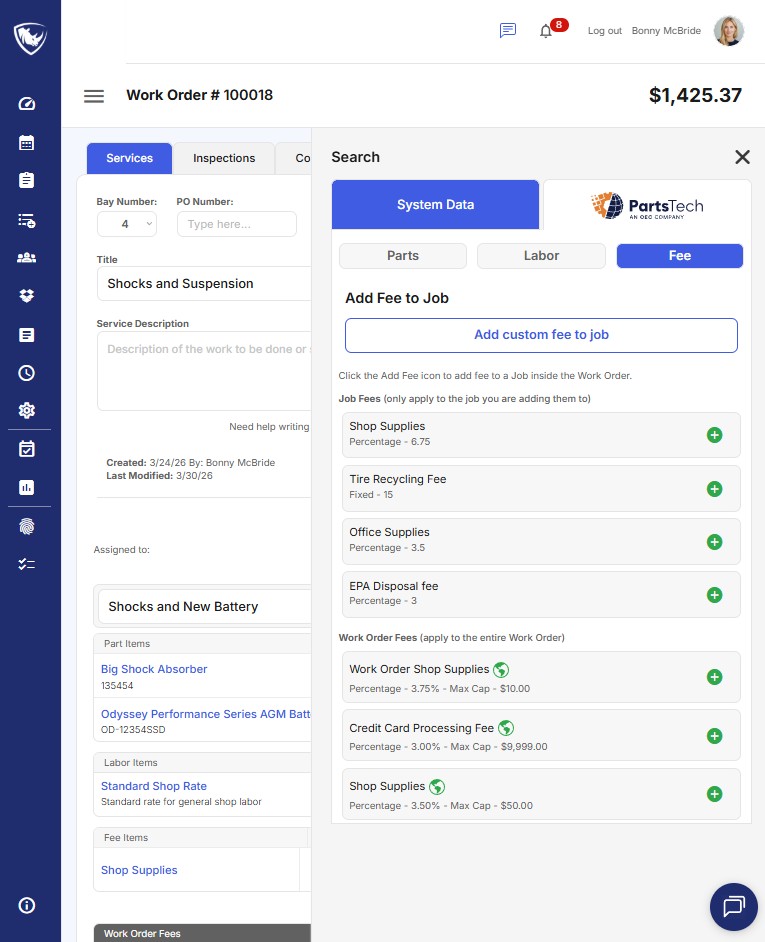Open the notifications bell showing 8 alerts
Viewport: 765px width, 942px height.
(x=546, y=30)
